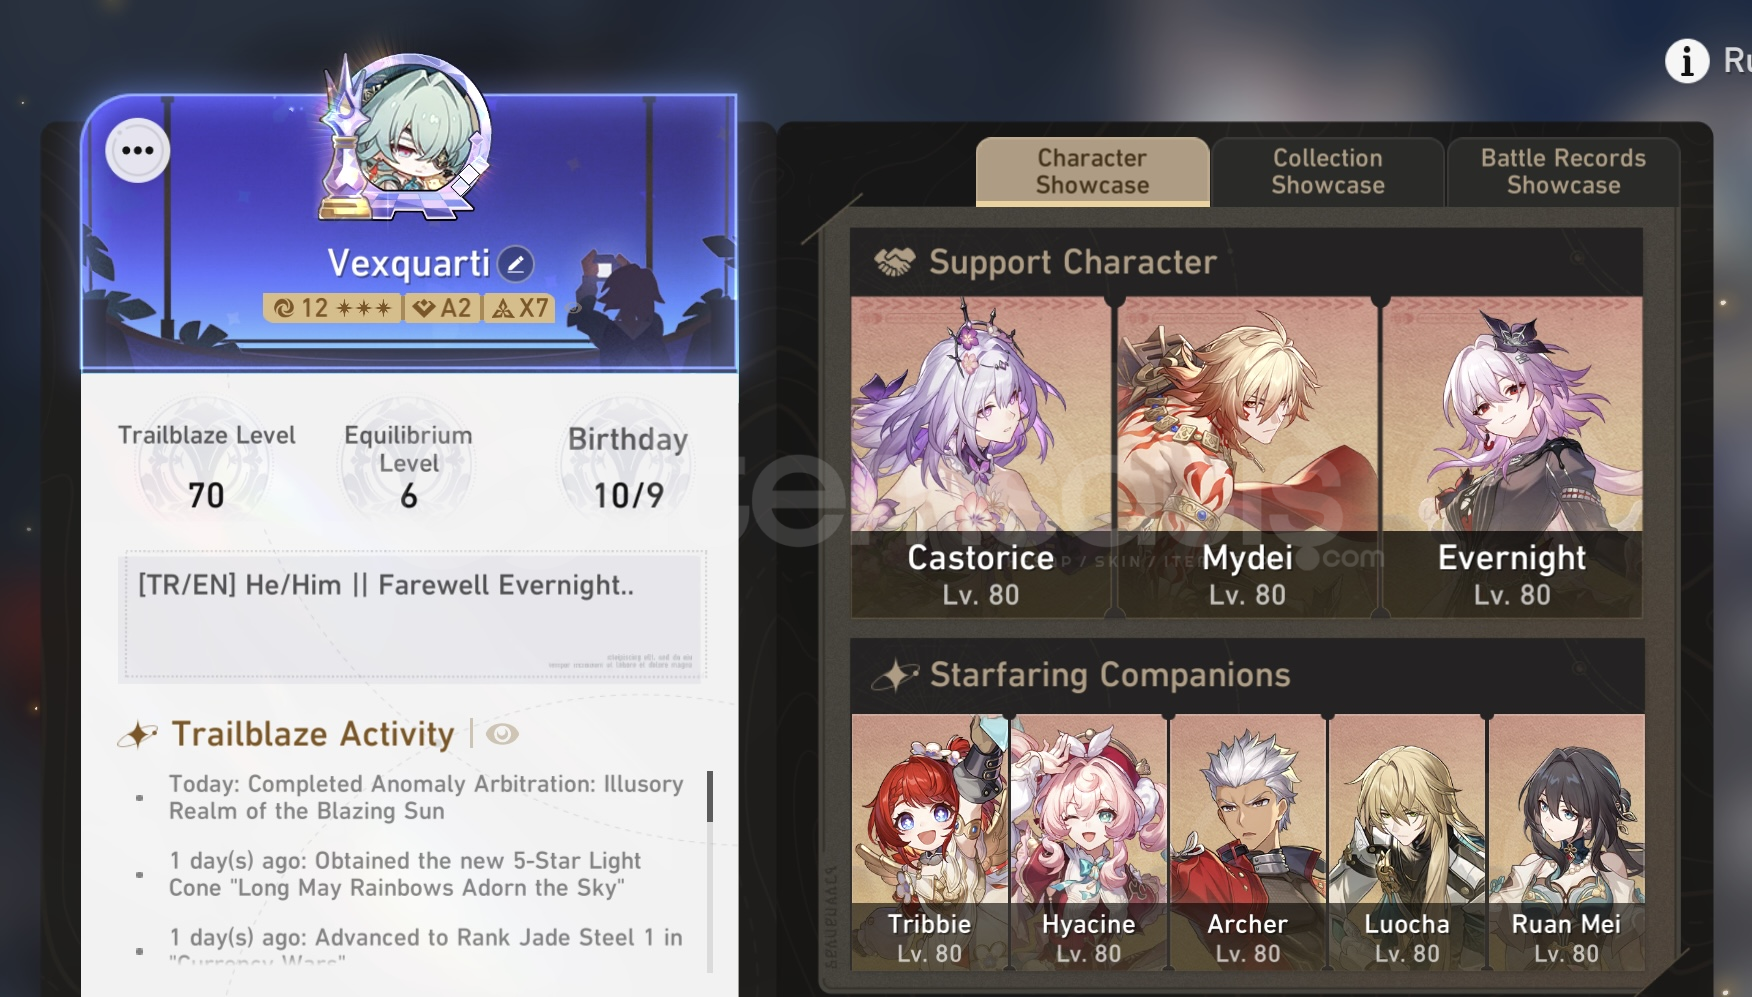Open Archer companion card

1247,842
